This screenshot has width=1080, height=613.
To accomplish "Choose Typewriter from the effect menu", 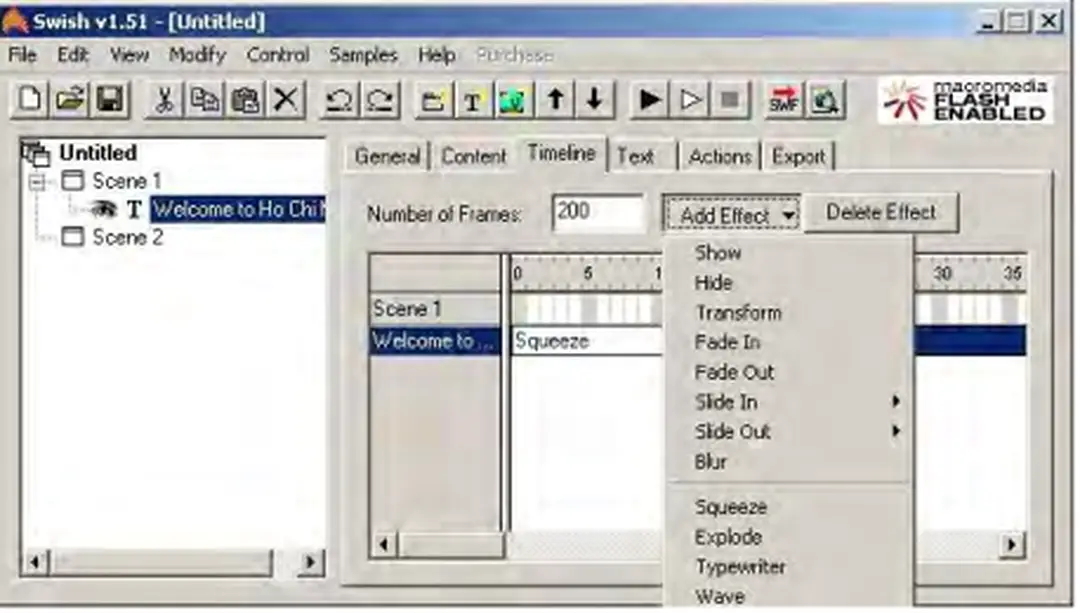I will (740, 567).
